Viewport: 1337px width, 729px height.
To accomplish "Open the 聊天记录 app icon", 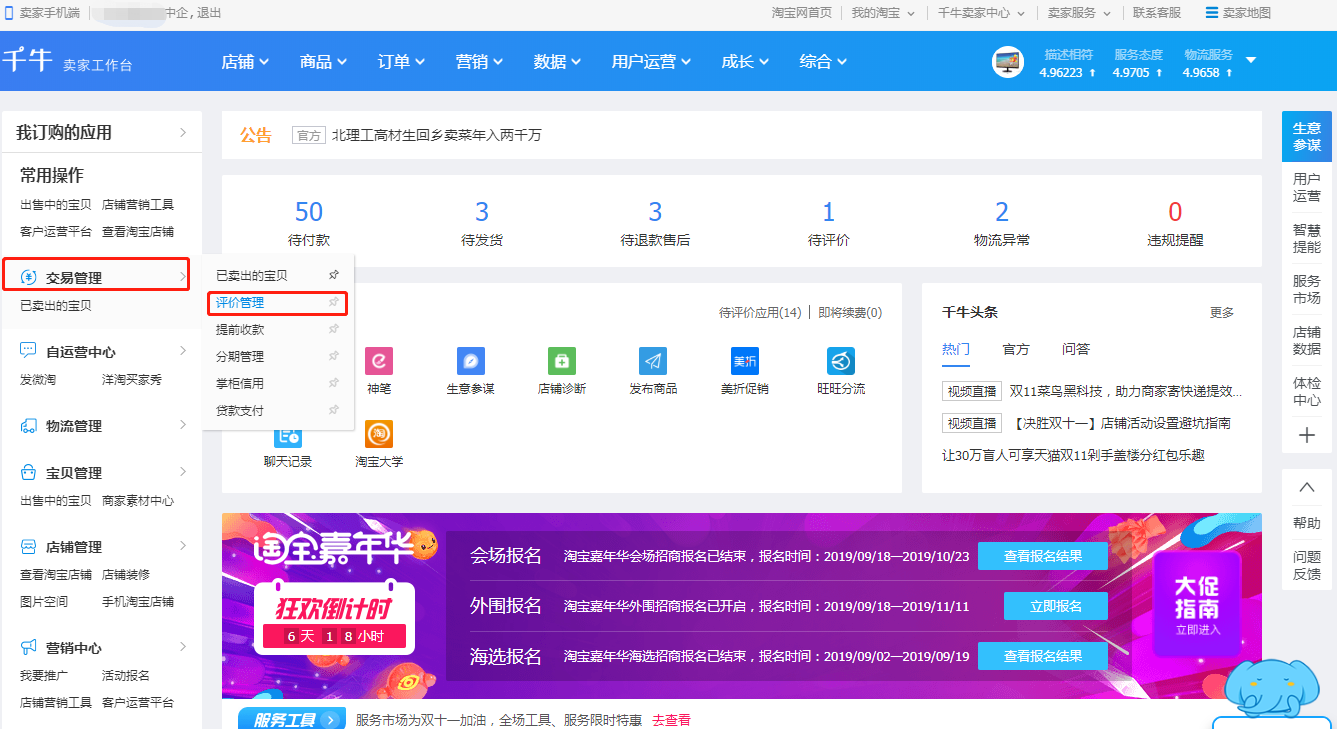I will tap(288, 434).
